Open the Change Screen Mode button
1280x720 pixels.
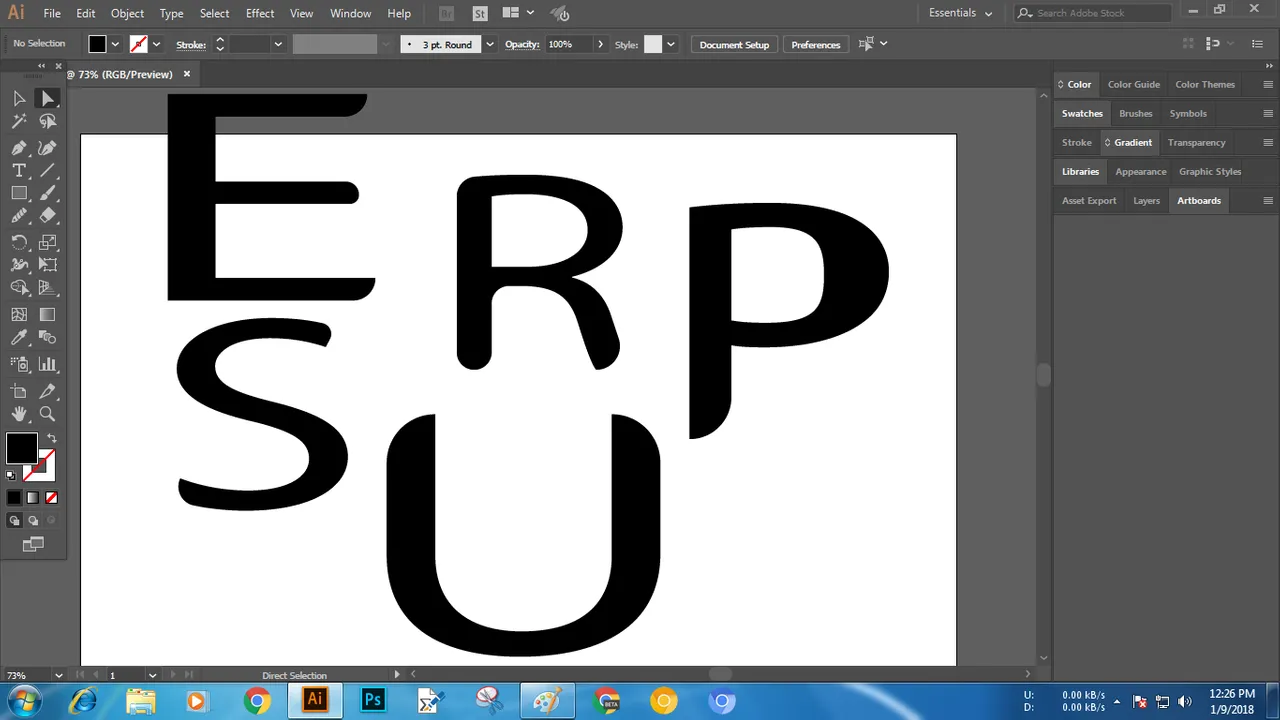[x=33, y=544]
